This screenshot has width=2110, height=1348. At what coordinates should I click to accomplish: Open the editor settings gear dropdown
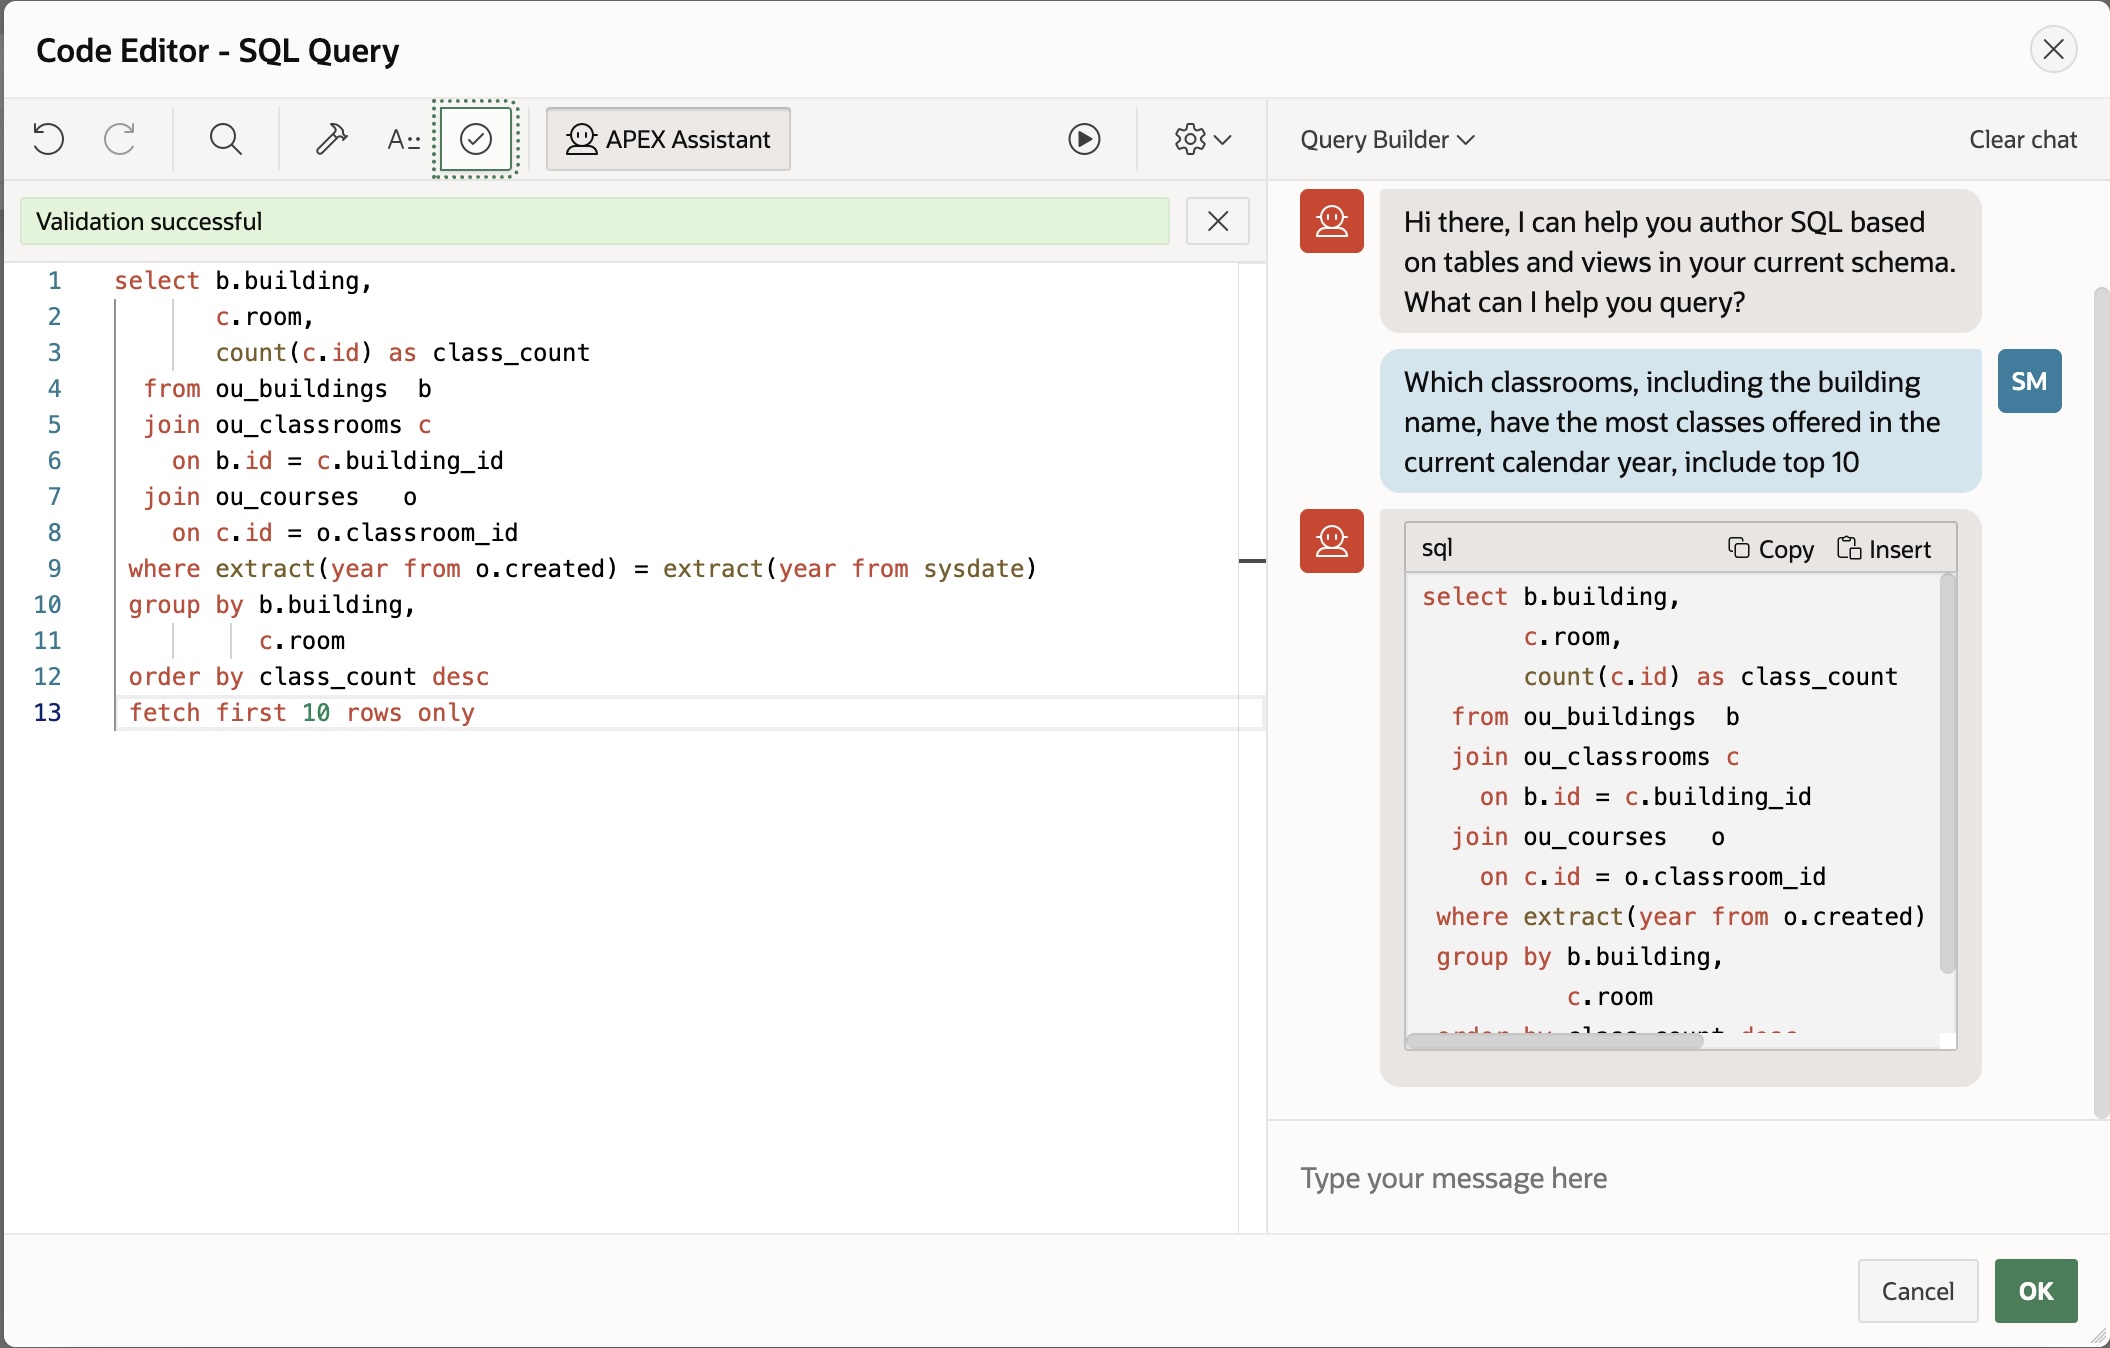[x=1200, y=139]
